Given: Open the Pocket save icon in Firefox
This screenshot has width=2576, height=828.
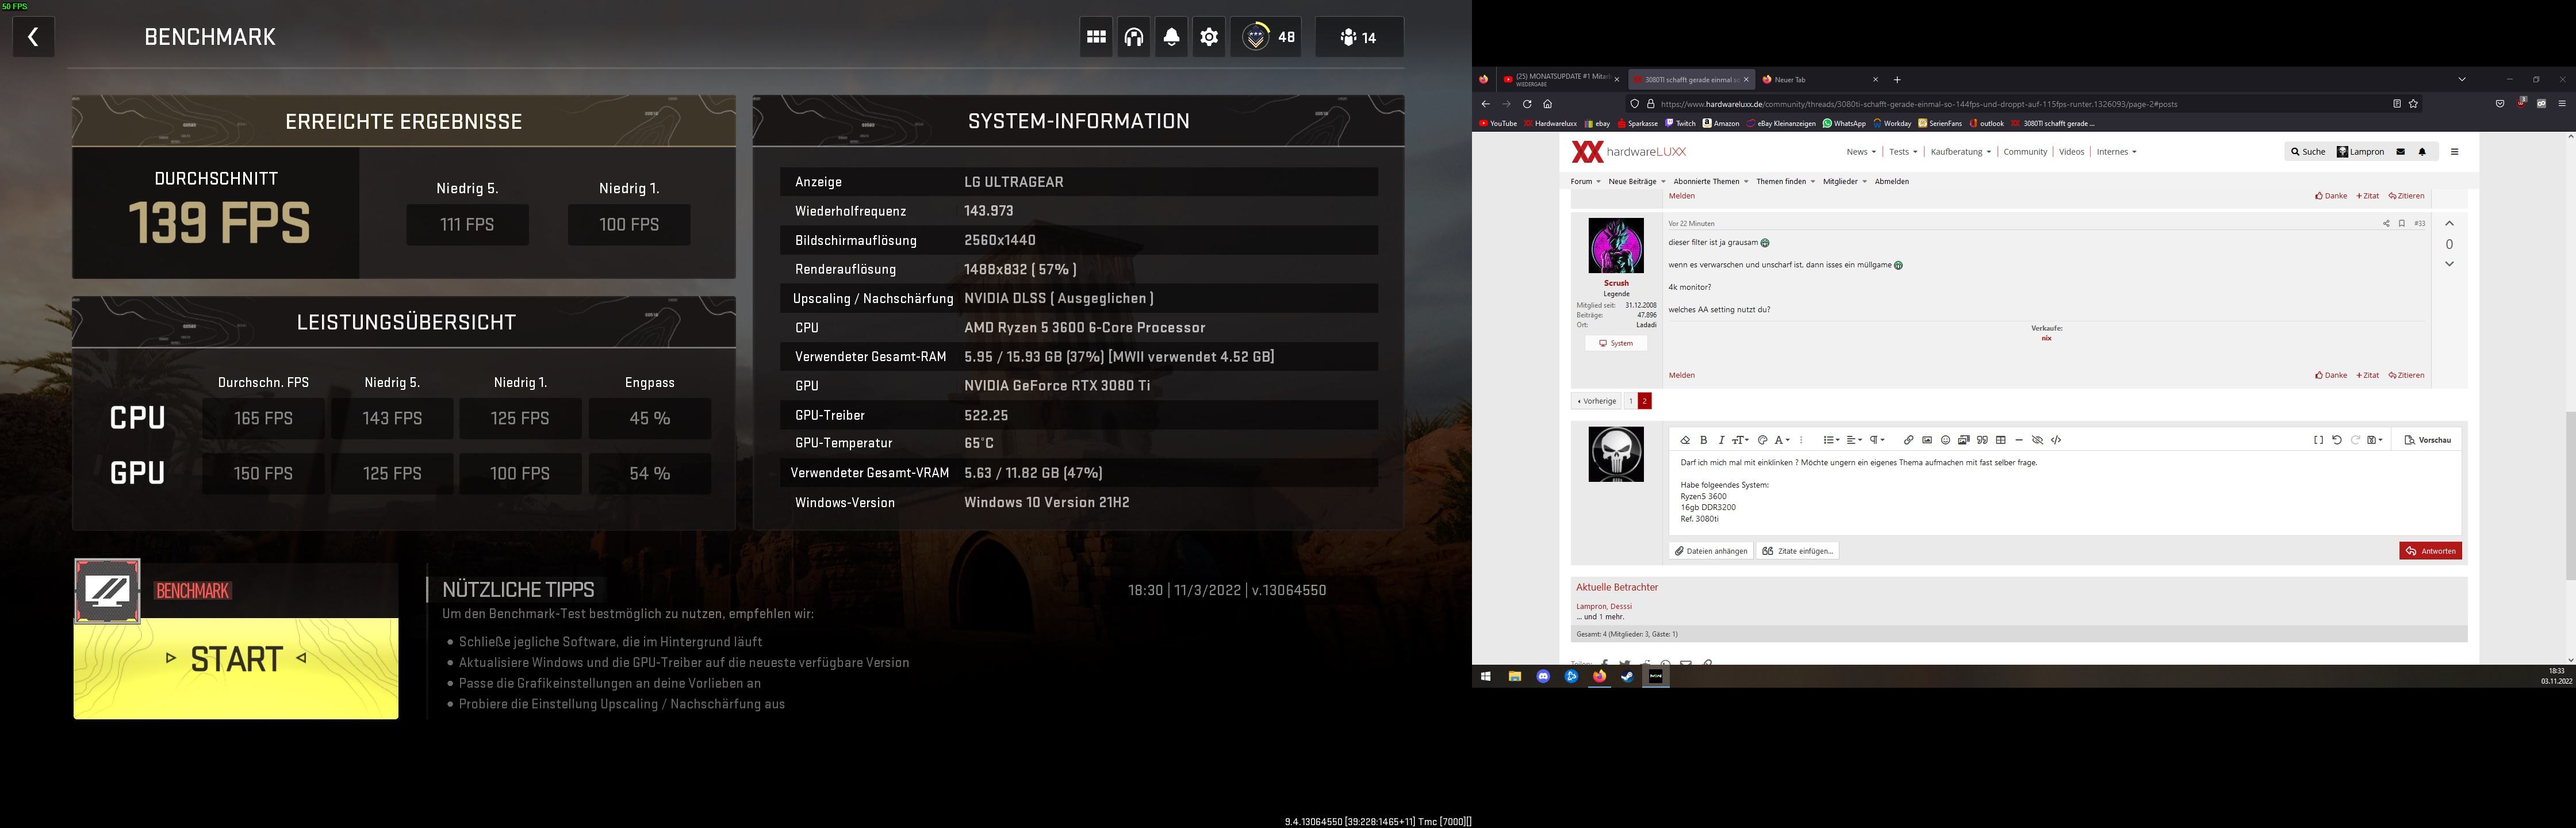Looking at the screenshot, I should pos(2500,104).
